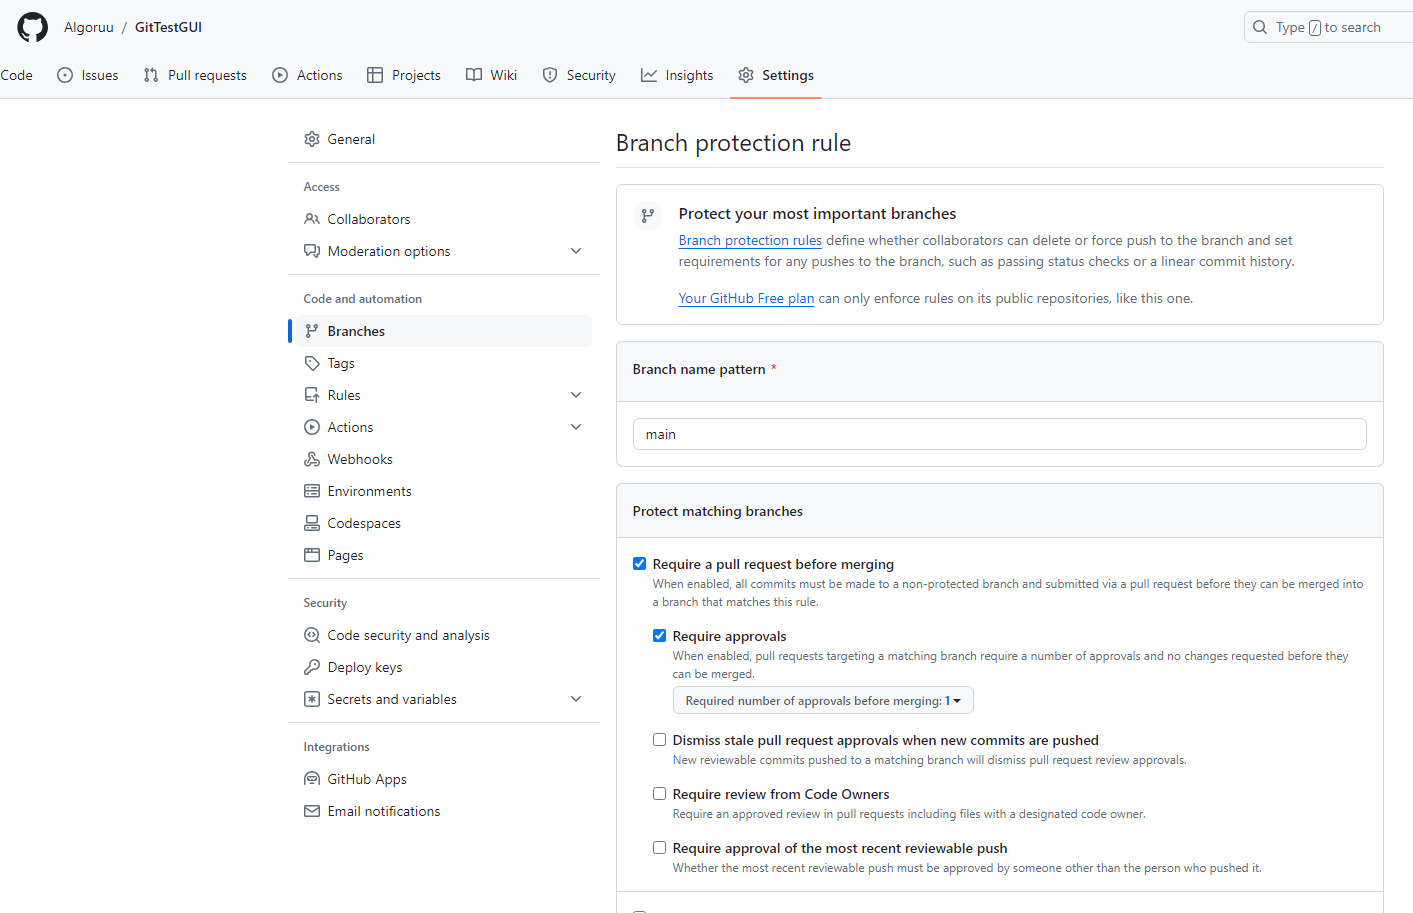Click the Branch name pattern input field

(x=1000, y=434)
